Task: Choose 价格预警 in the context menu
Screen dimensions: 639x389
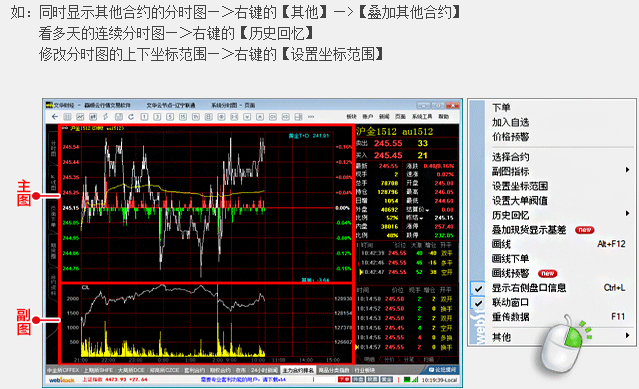Action: [x=511, y=137]
